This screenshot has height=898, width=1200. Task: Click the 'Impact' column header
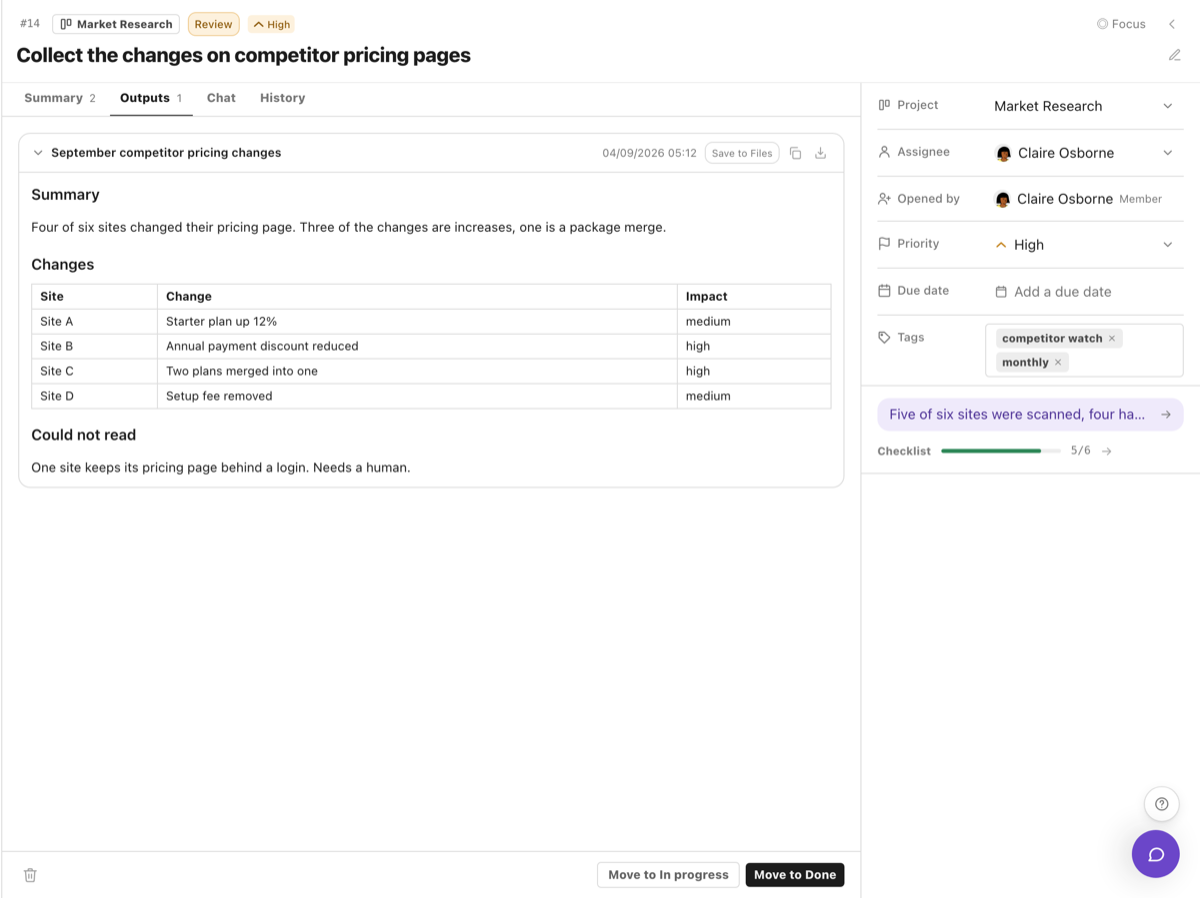tap(754, 297)
